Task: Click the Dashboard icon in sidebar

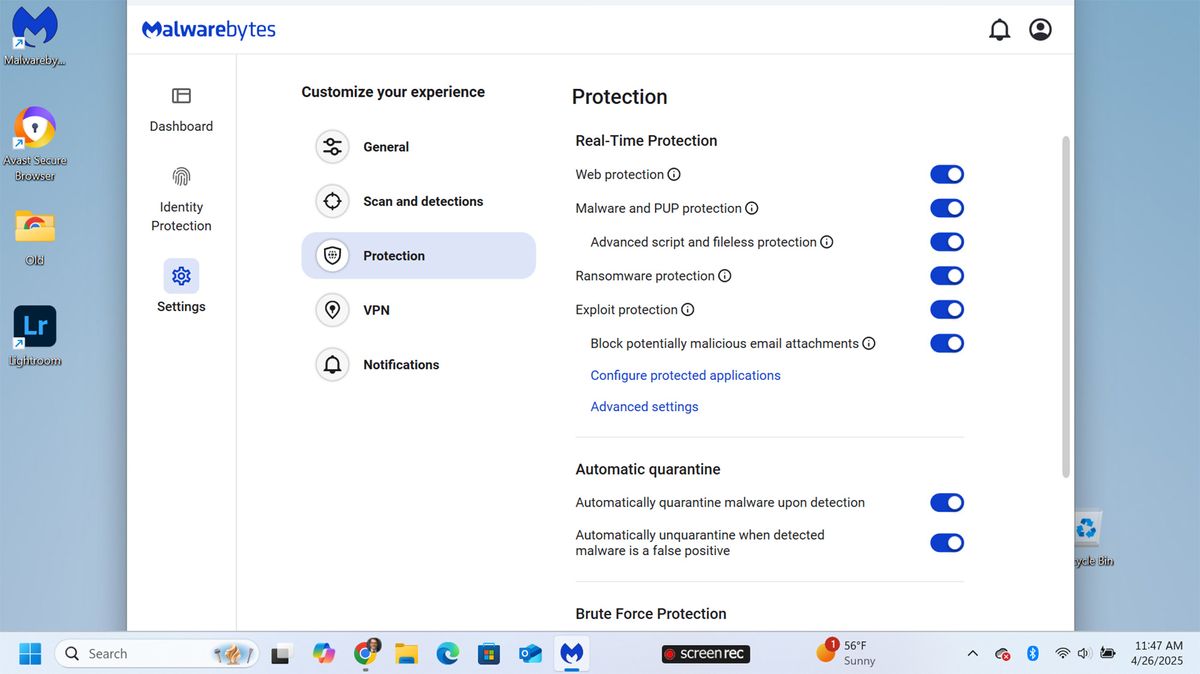Action: tap(181, 96)
